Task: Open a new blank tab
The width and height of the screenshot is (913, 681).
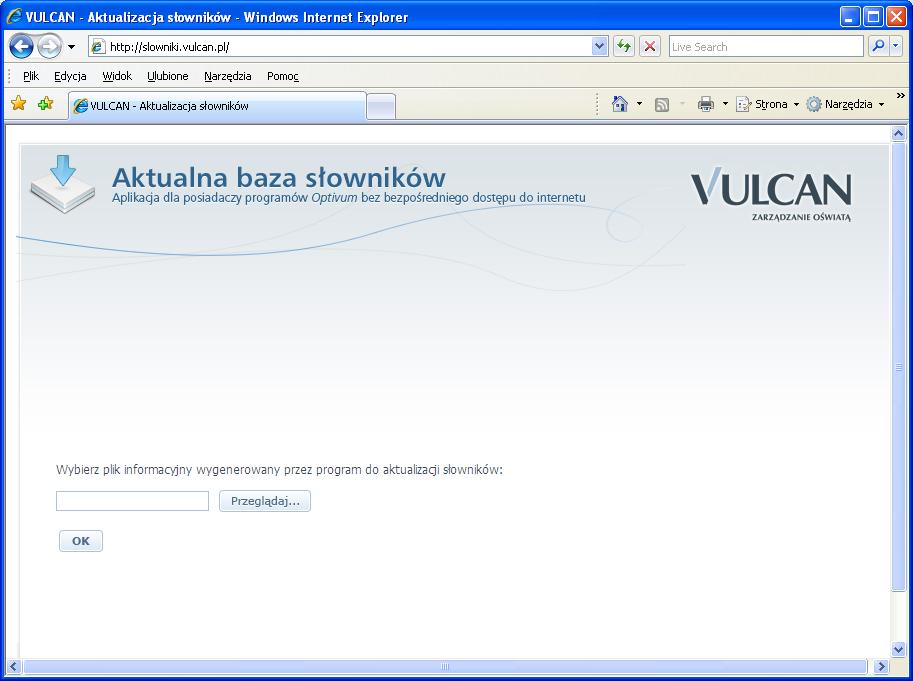Action: coord(381,107)
